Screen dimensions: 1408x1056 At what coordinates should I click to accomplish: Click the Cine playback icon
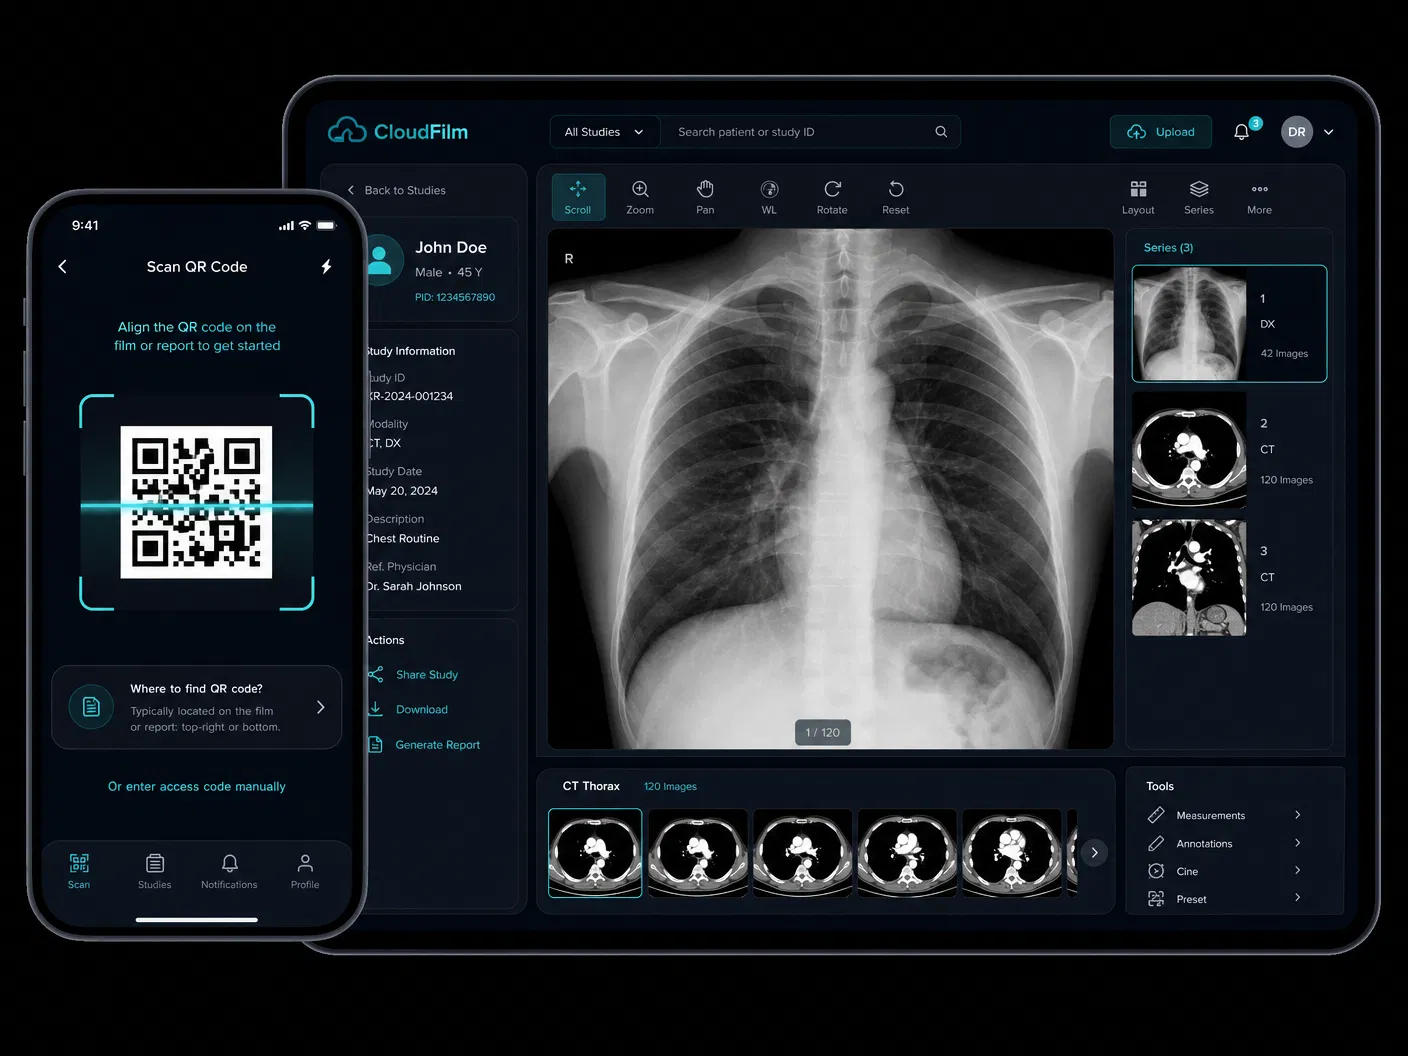1156,871
